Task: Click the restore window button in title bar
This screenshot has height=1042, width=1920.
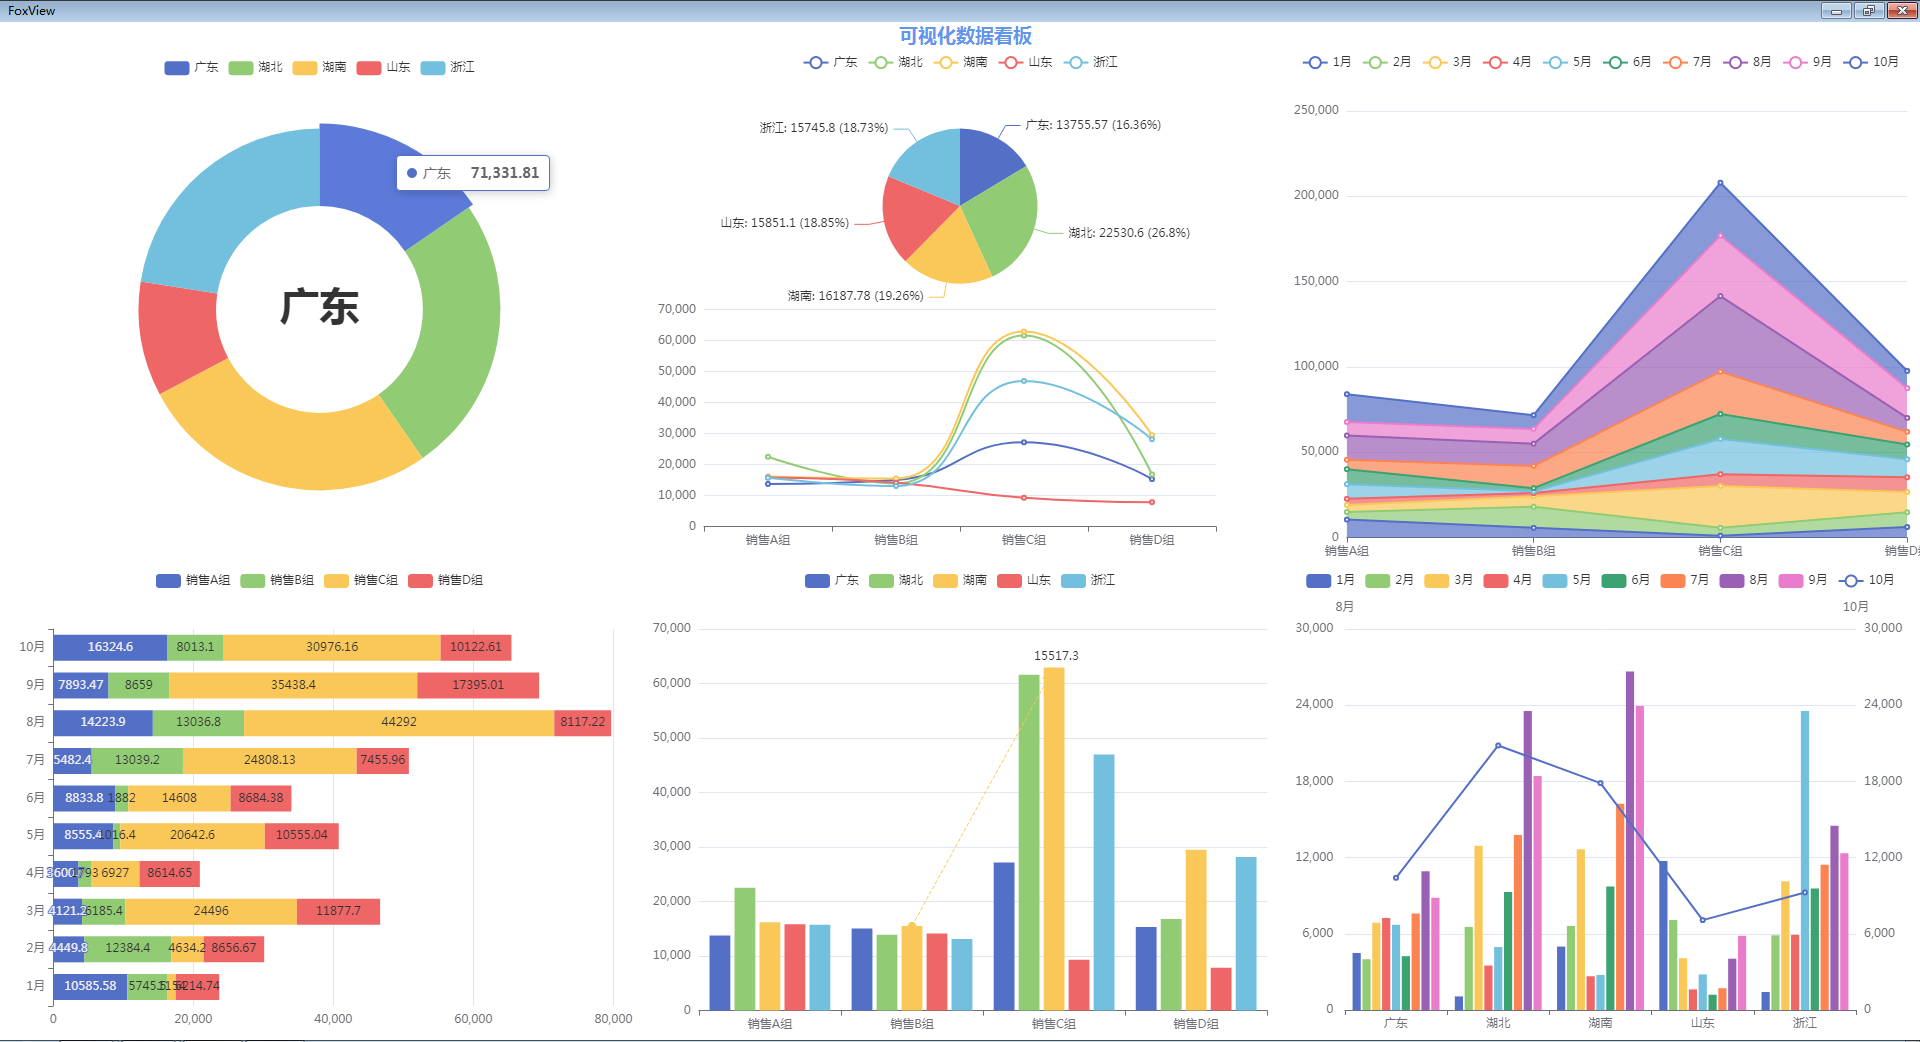Action: click(x=1868, y=11)
